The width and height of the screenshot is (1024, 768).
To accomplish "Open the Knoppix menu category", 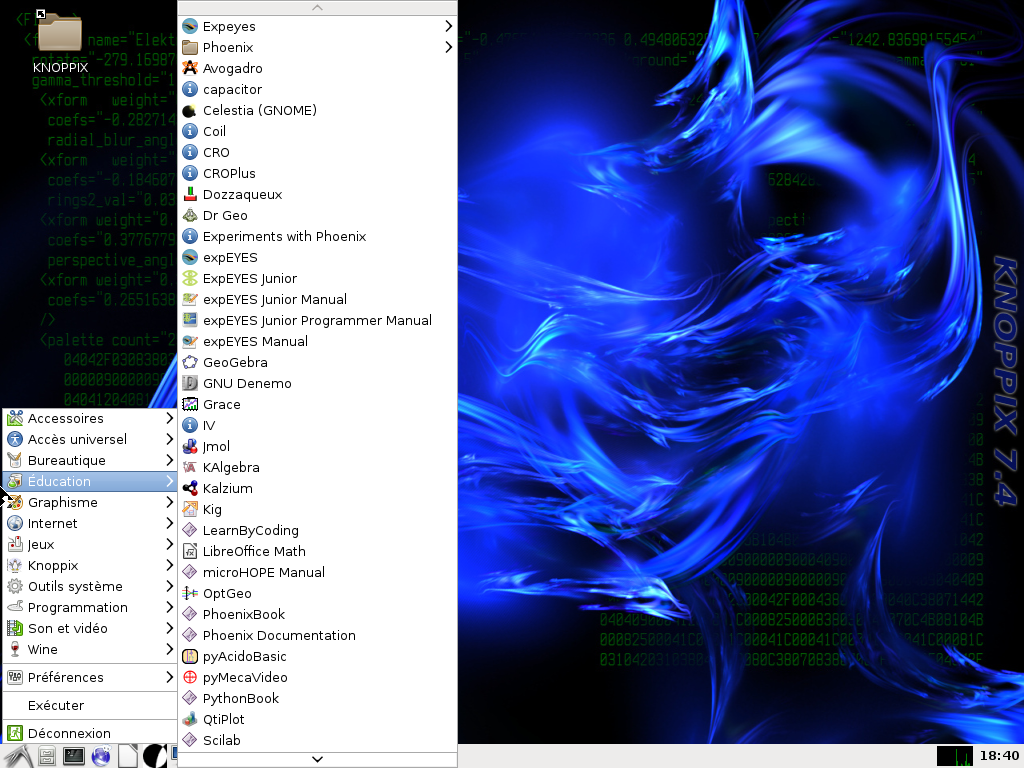I will pyautogui.click(x=90, y=566).
